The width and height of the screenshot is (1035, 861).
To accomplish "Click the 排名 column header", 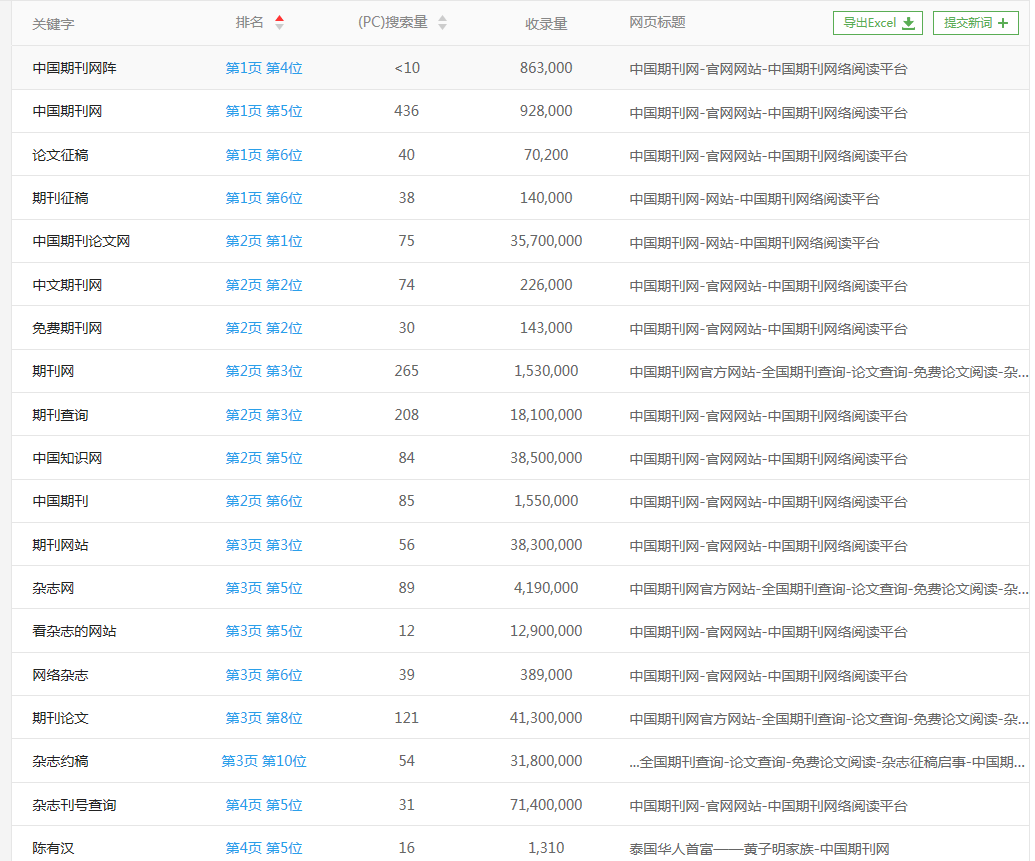I will pyautogui.click(x=251, y=22).
